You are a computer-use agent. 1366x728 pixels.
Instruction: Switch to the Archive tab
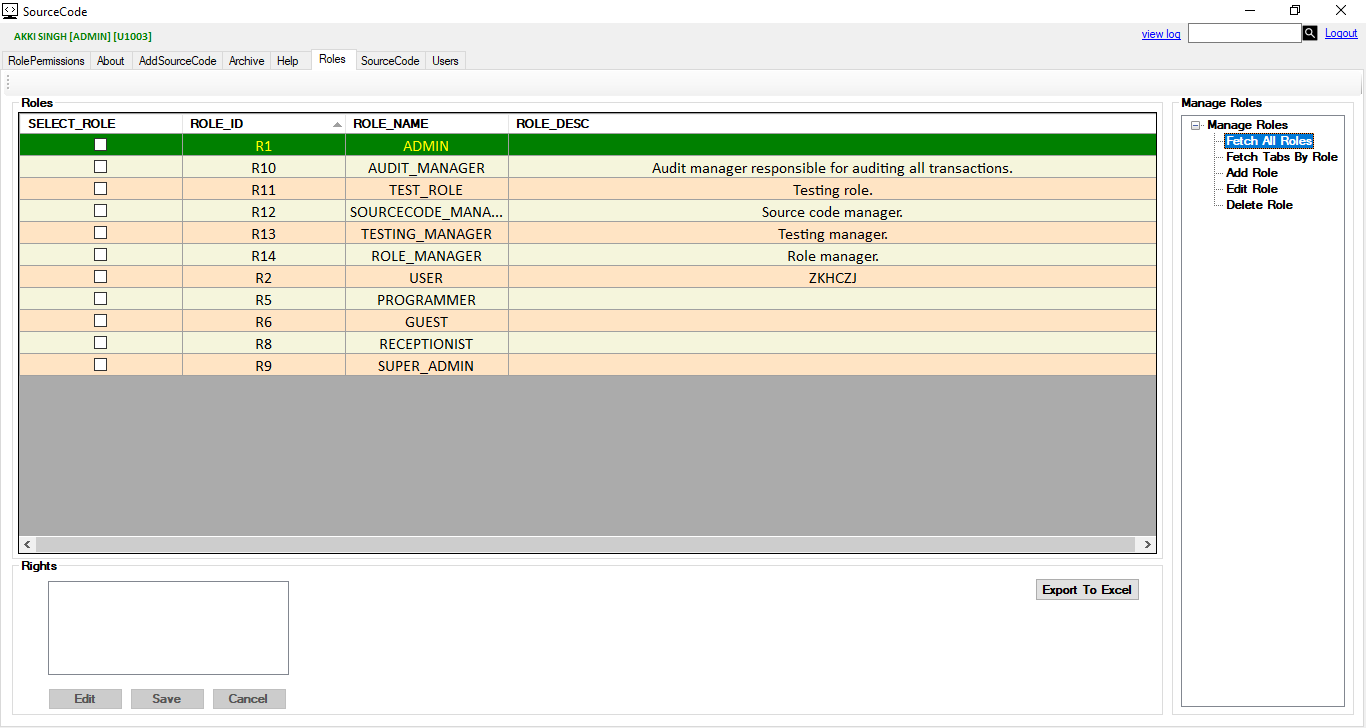point(246,61)
